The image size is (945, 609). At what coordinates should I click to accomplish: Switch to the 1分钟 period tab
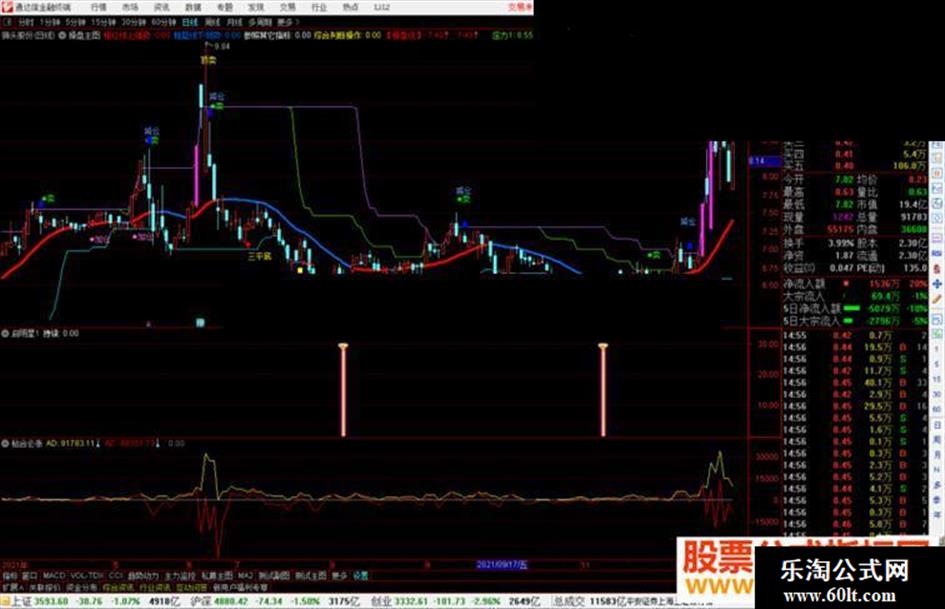click(49, 22)
